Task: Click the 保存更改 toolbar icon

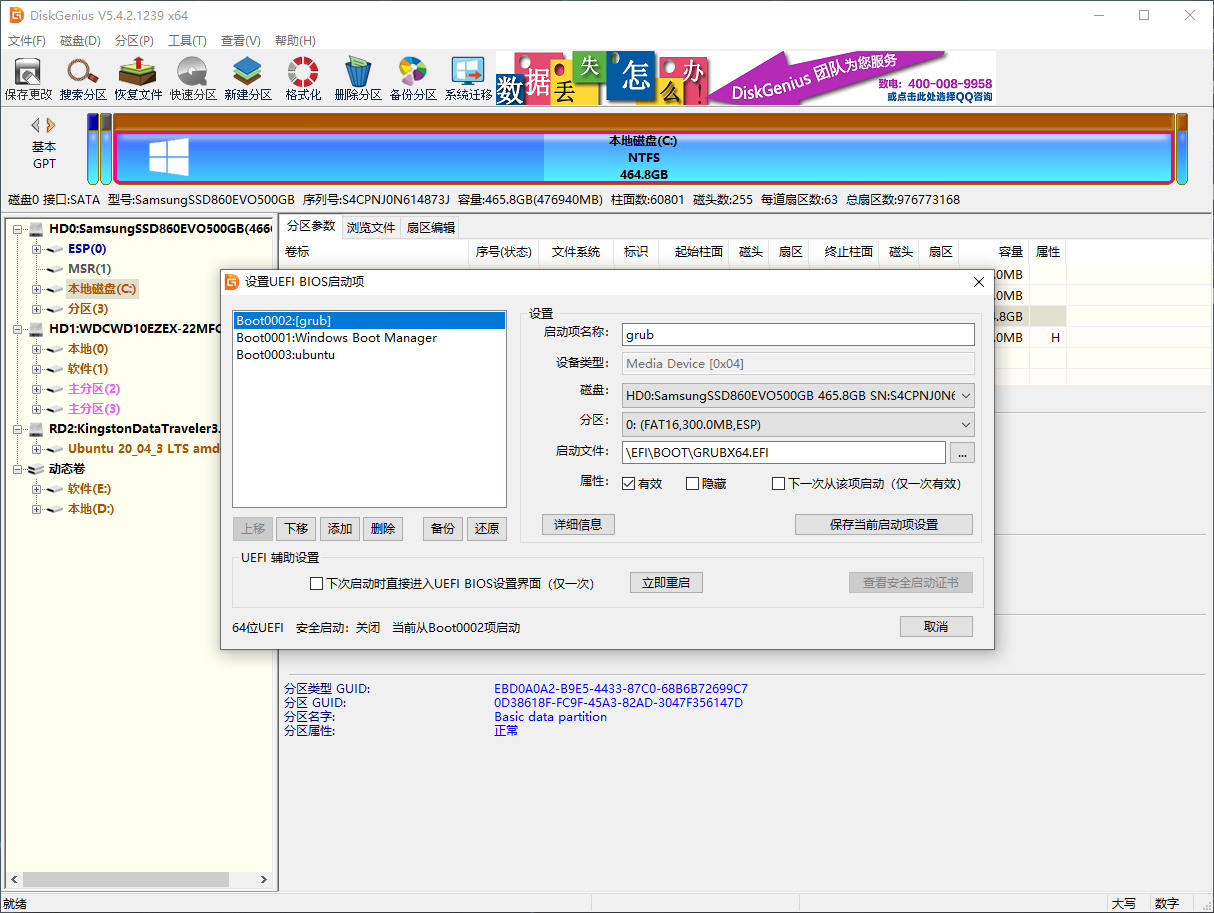Action: point(28,79)
